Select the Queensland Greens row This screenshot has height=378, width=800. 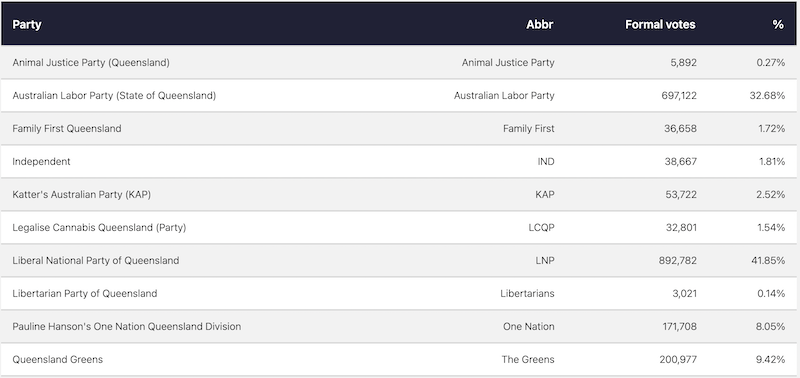tap(400, 359)
